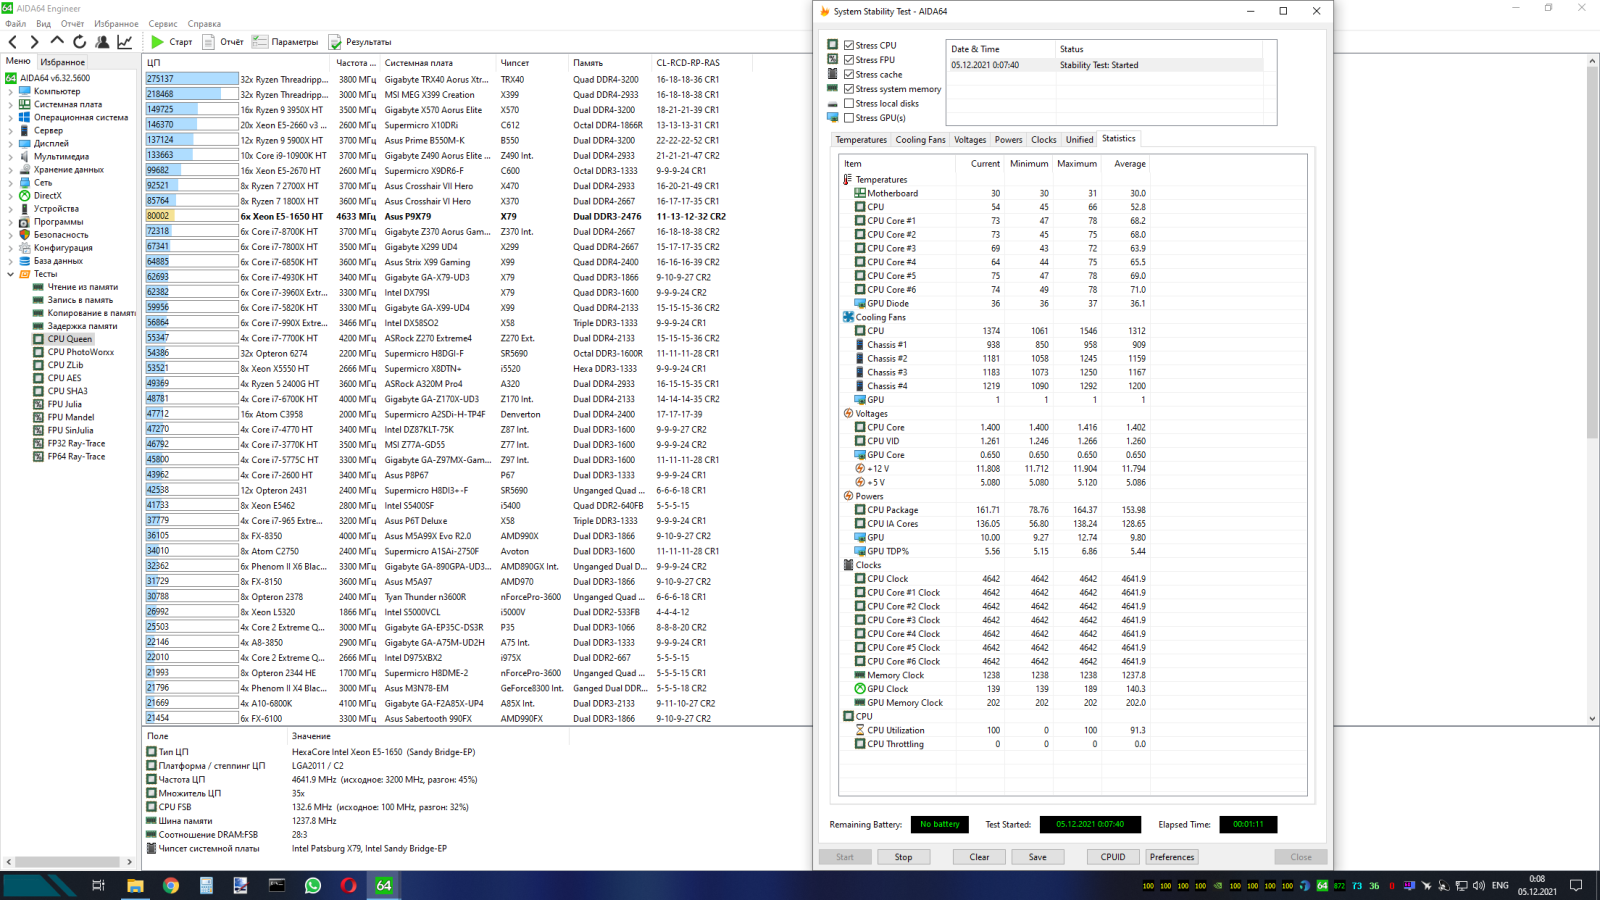Click the volume speaker icon in the tray
The width and height of the screenshot is (1600, 900).
(1478, 885)
